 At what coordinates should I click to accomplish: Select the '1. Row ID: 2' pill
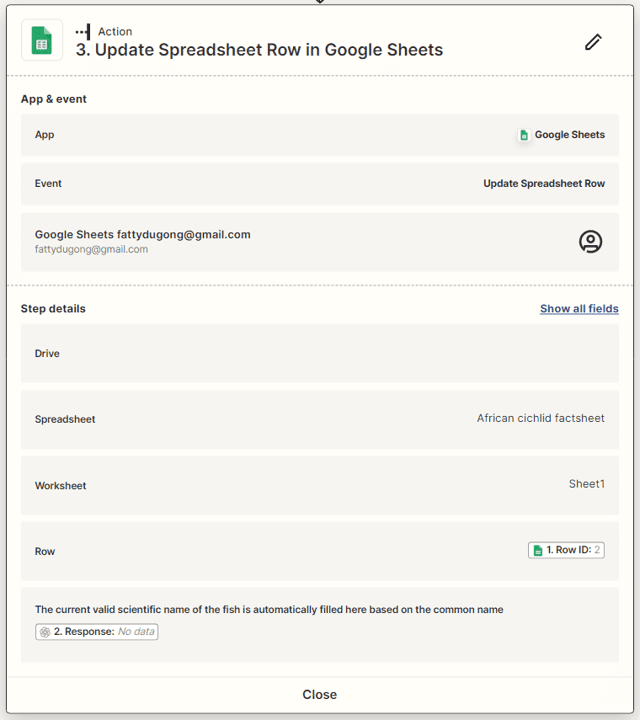(566, 550)
